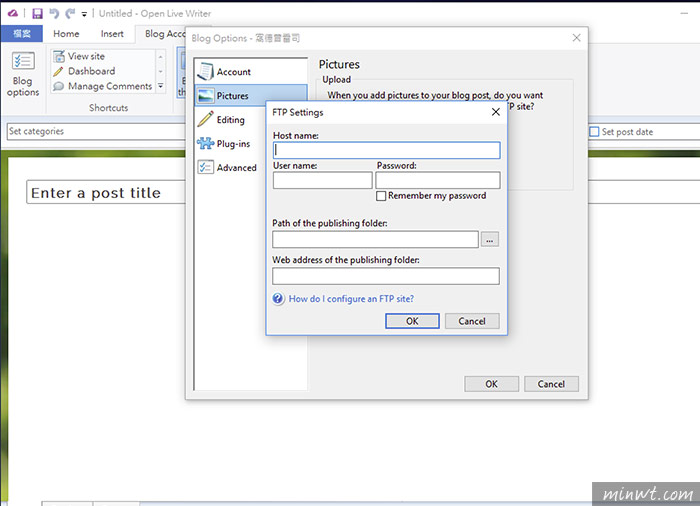Open Manage Comments shortcut

click(103, 86)
